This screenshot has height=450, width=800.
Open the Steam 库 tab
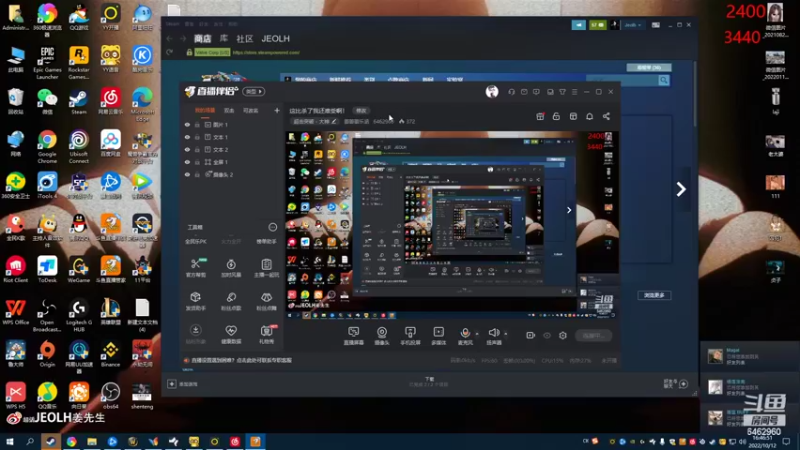224,38
